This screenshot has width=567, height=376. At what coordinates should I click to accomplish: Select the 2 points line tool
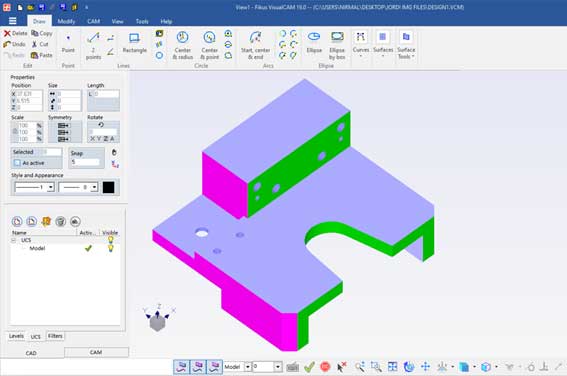coord(93,46)
